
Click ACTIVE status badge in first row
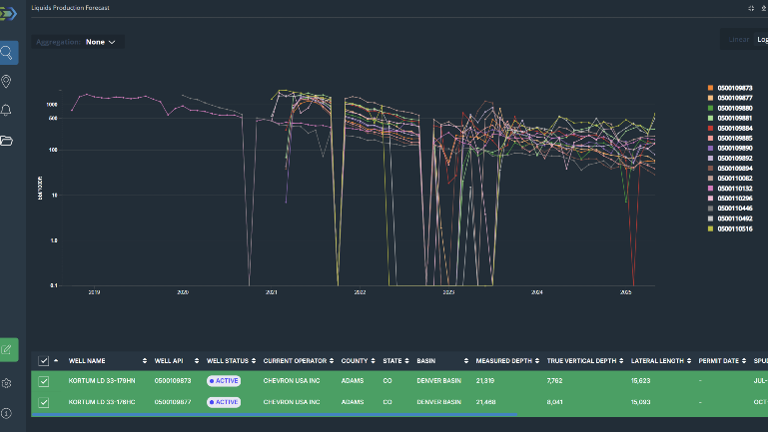pyautogui.click(x=224, y=381)
